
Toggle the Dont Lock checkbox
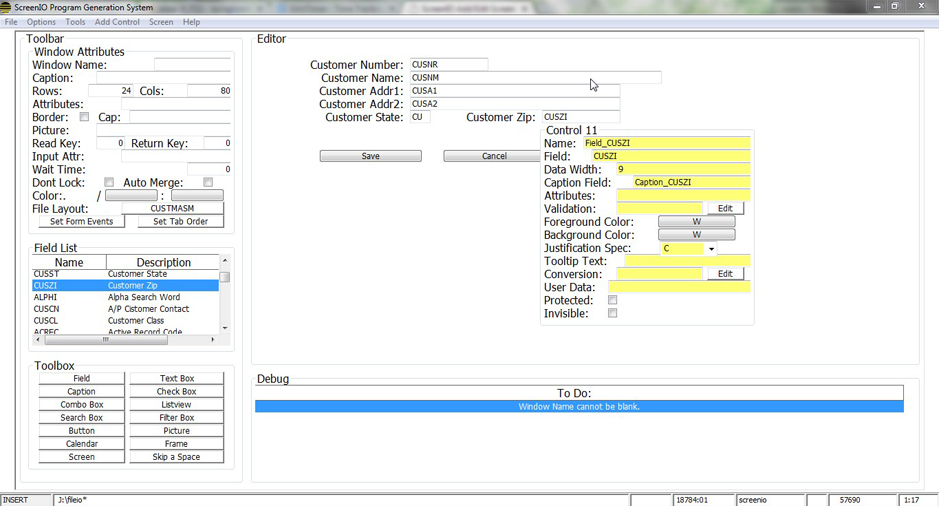tap(109, 183)
